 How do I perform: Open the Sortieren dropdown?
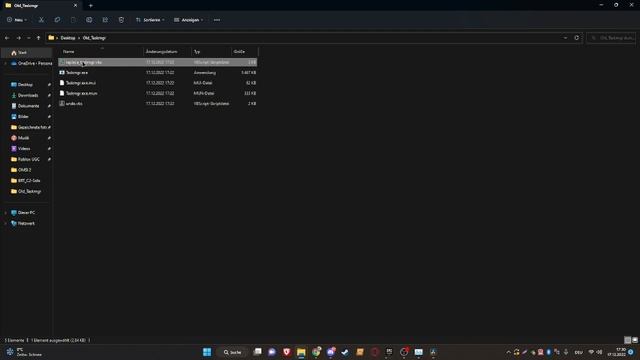pos(150,20)
